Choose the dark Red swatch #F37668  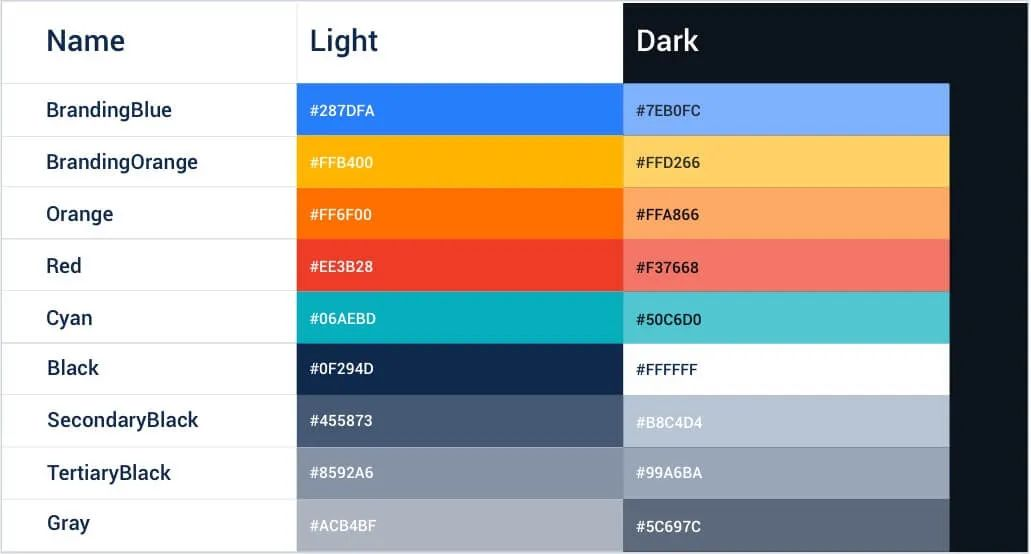tap(785, 266)
